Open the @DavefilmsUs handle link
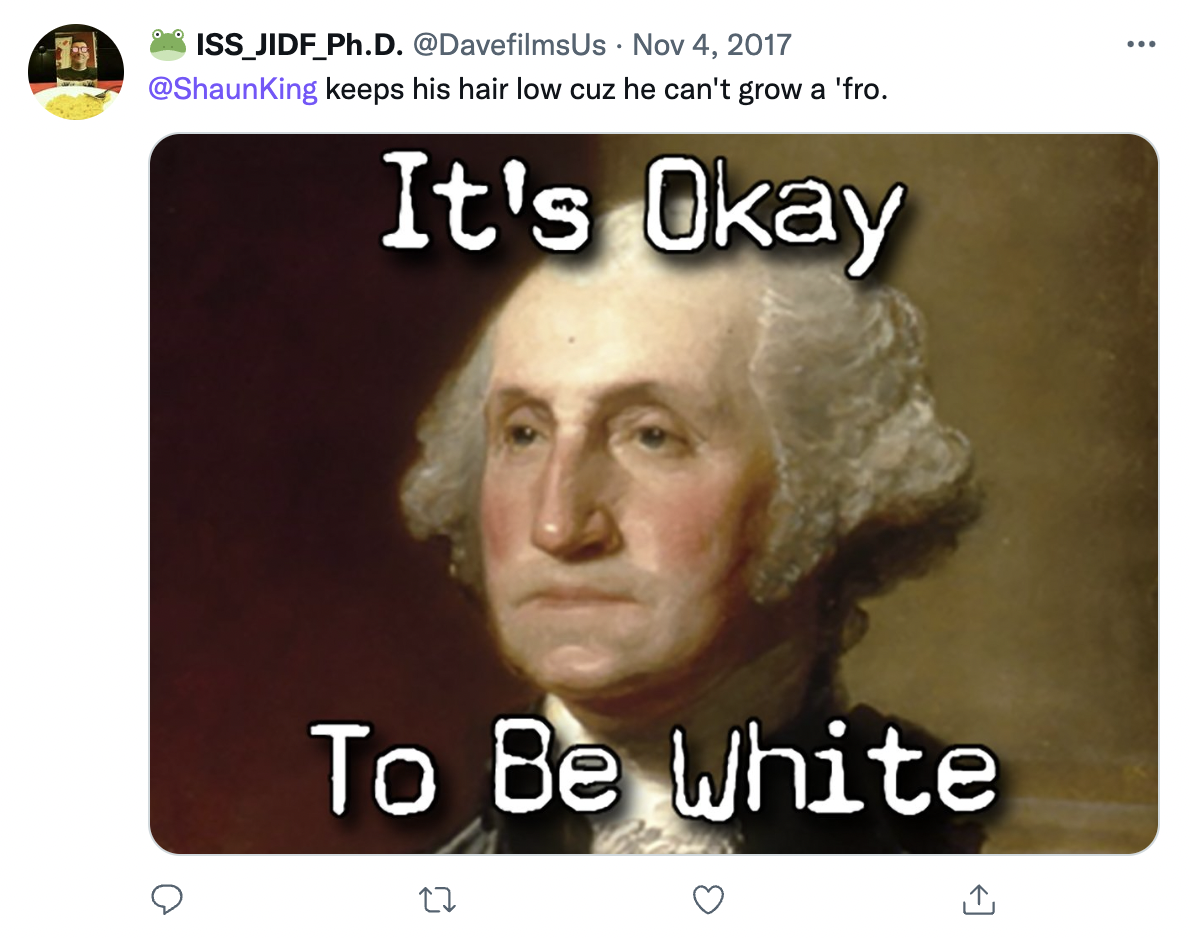 (x=509, y=46)
